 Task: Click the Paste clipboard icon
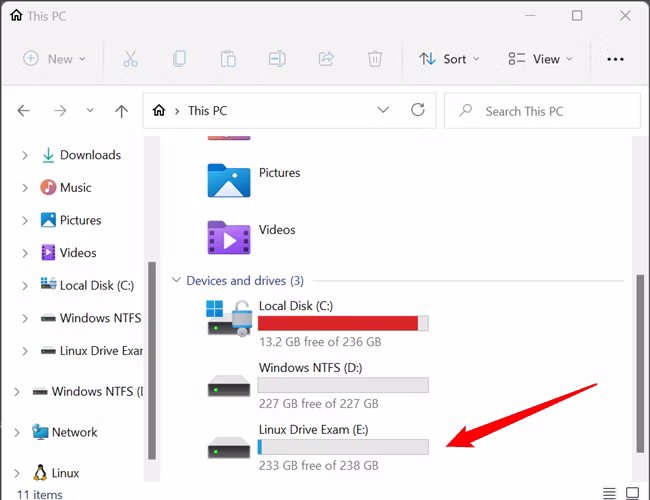tap(228, 59)
